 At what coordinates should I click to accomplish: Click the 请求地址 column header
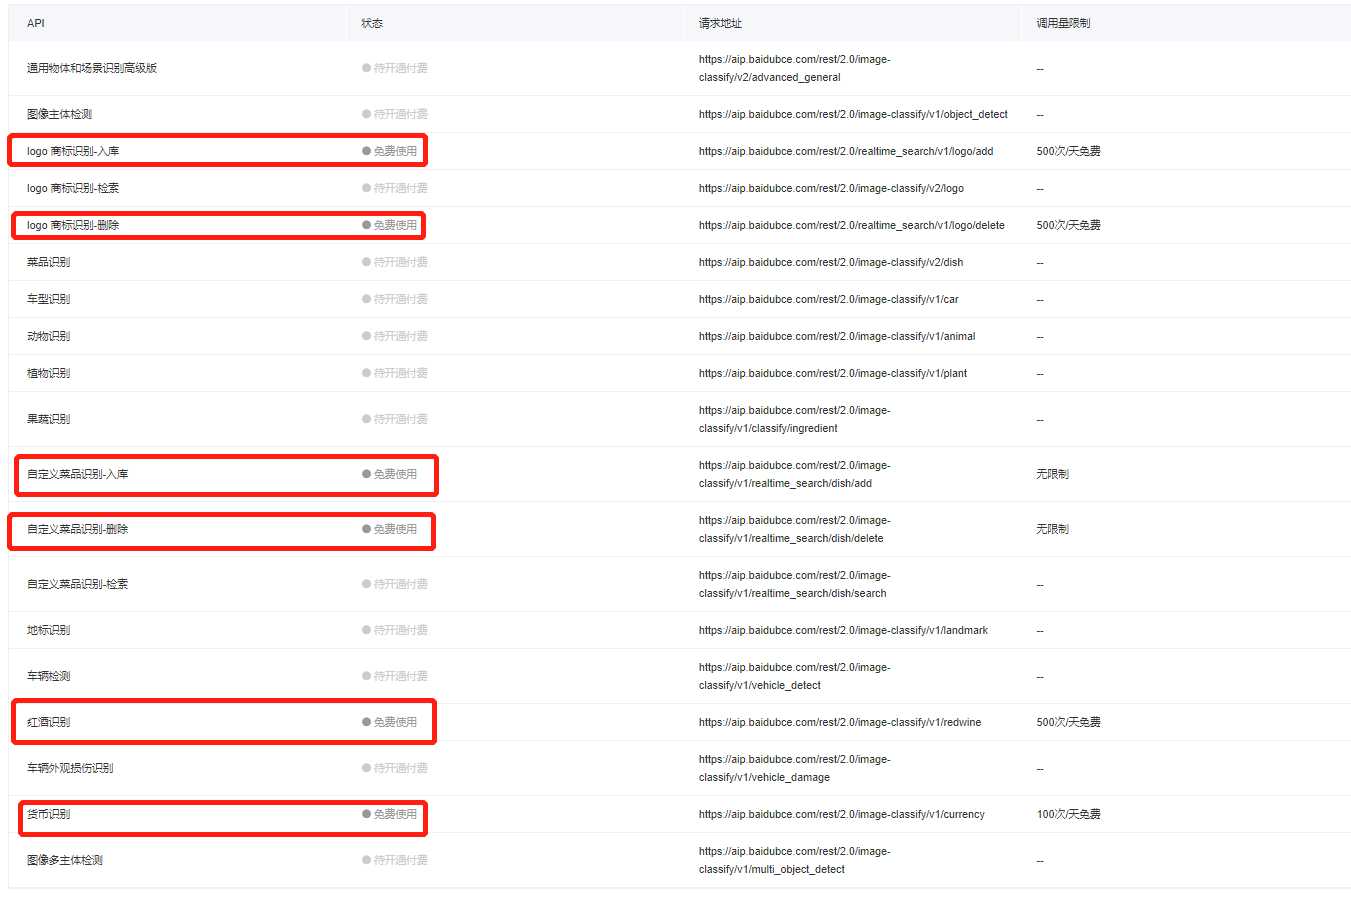click(720, 23)
